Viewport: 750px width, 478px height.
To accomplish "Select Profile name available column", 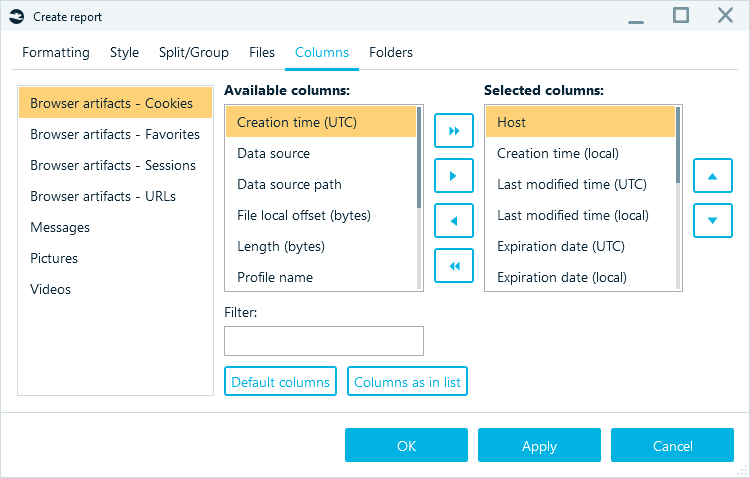I will [320, 277].
